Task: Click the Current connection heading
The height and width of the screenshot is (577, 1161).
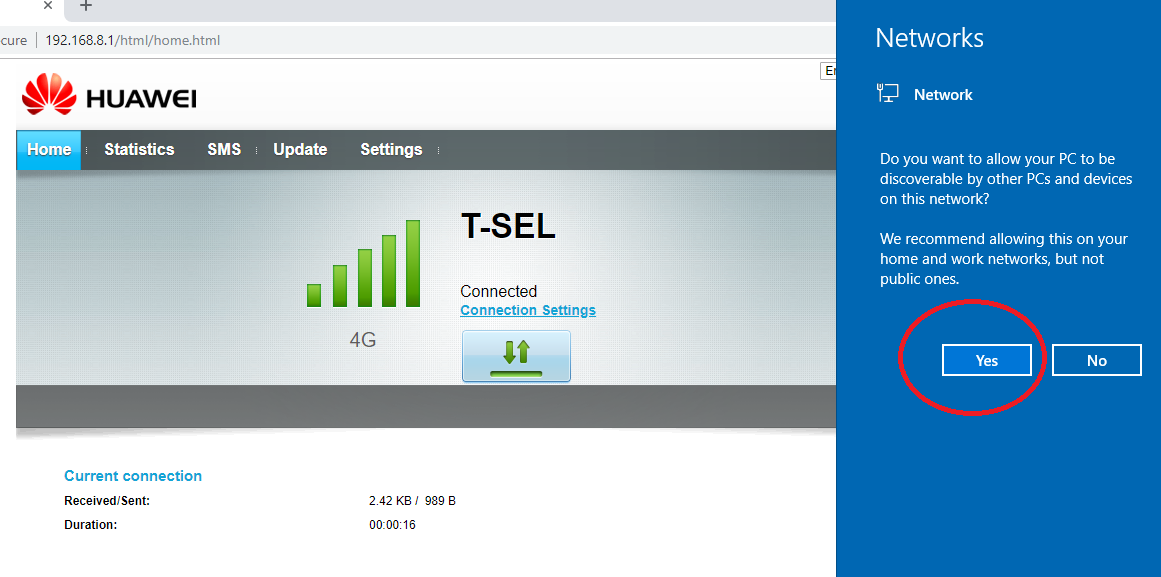Action: (x=133, y=476)
